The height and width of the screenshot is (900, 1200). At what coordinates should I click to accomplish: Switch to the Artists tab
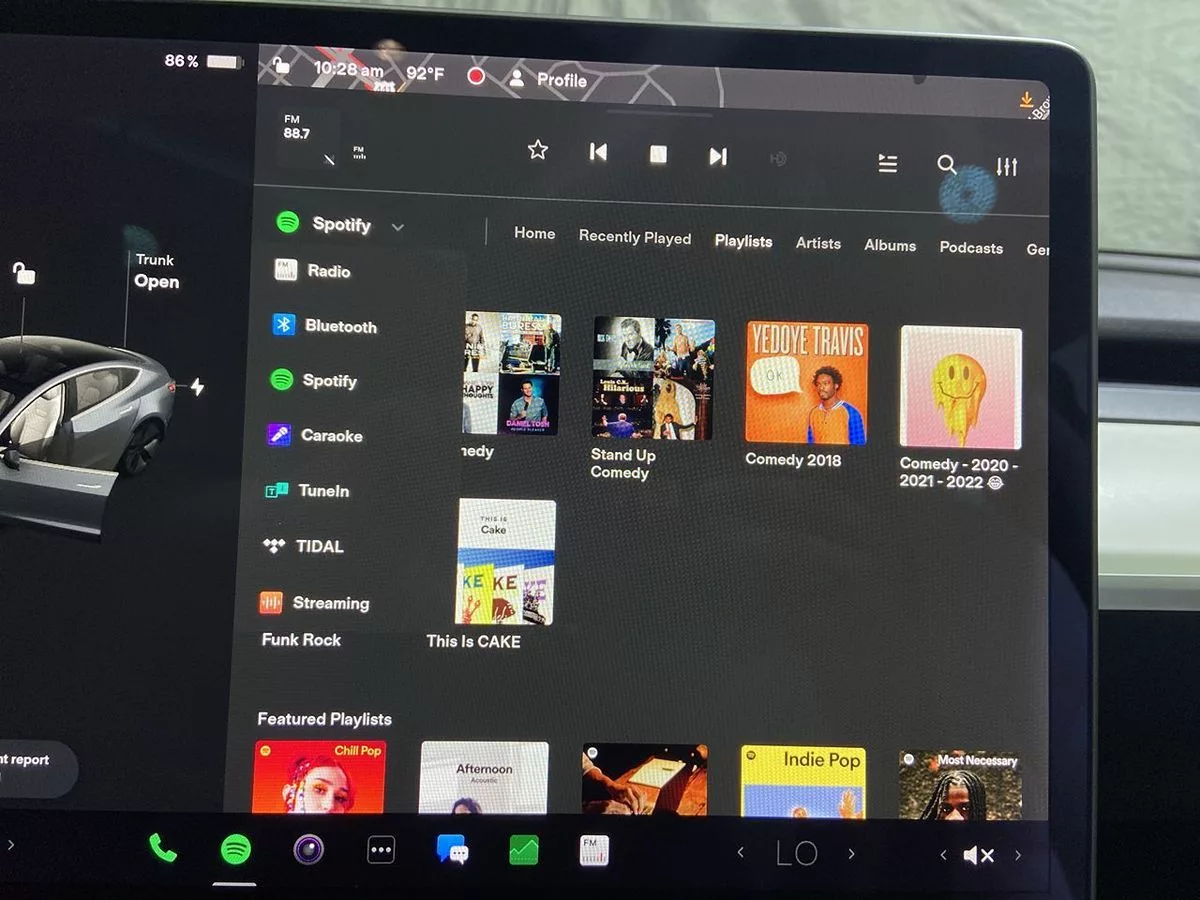pos(818,243)
